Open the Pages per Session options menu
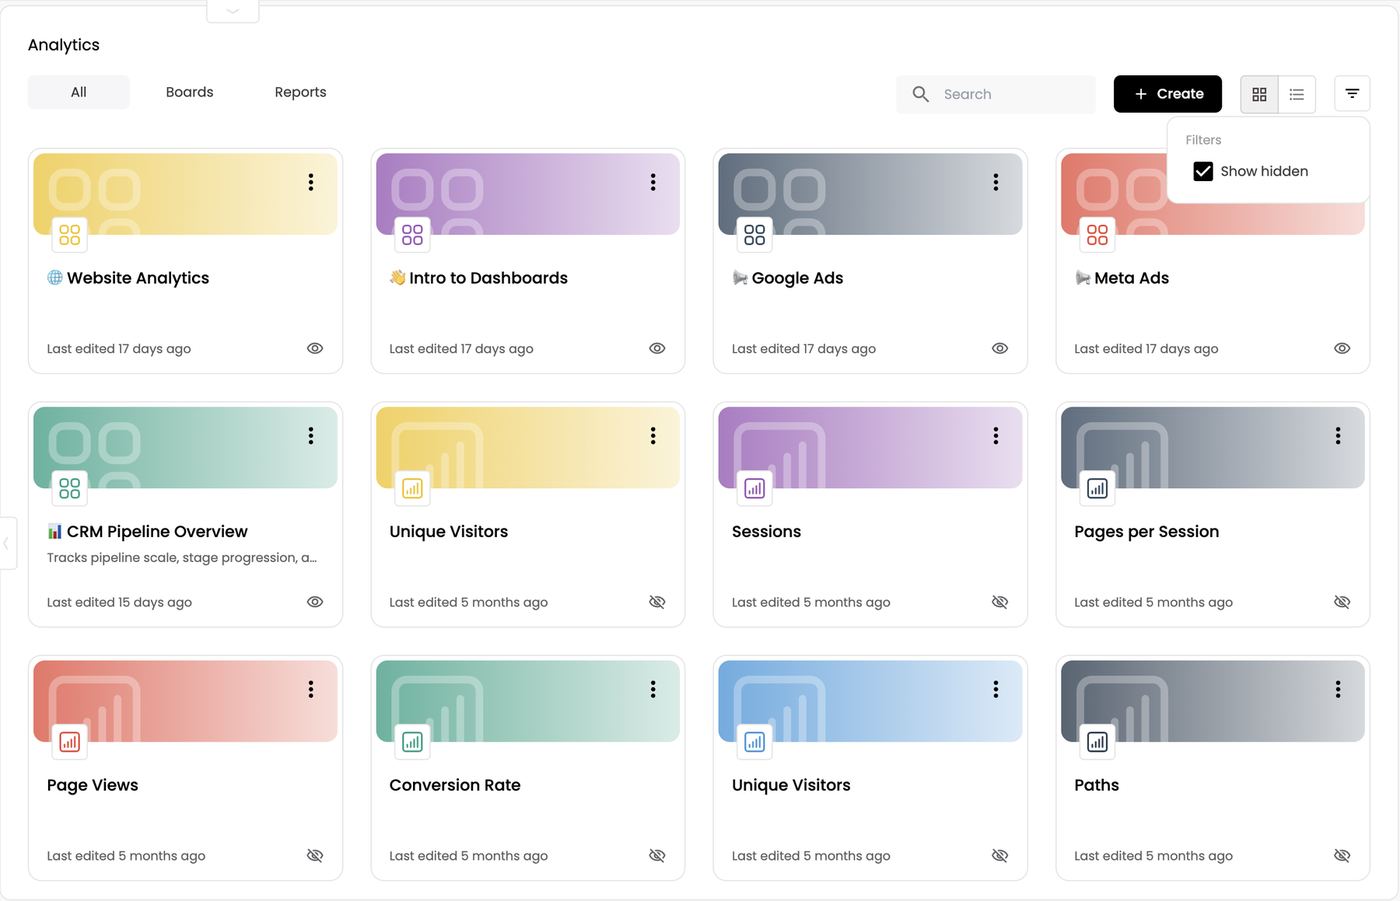Image resolution: width=1400 pixels, height=901 pixels. (x=1338, y=436)
